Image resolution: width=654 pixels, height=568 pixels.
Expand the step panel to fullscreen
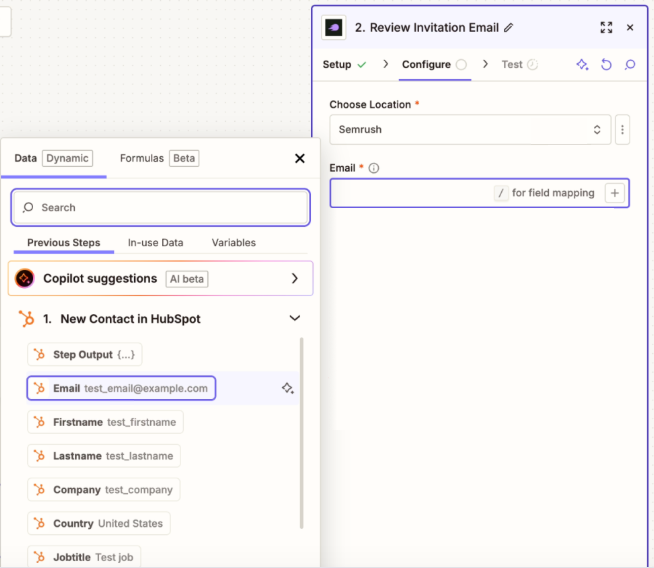(606, 28)
